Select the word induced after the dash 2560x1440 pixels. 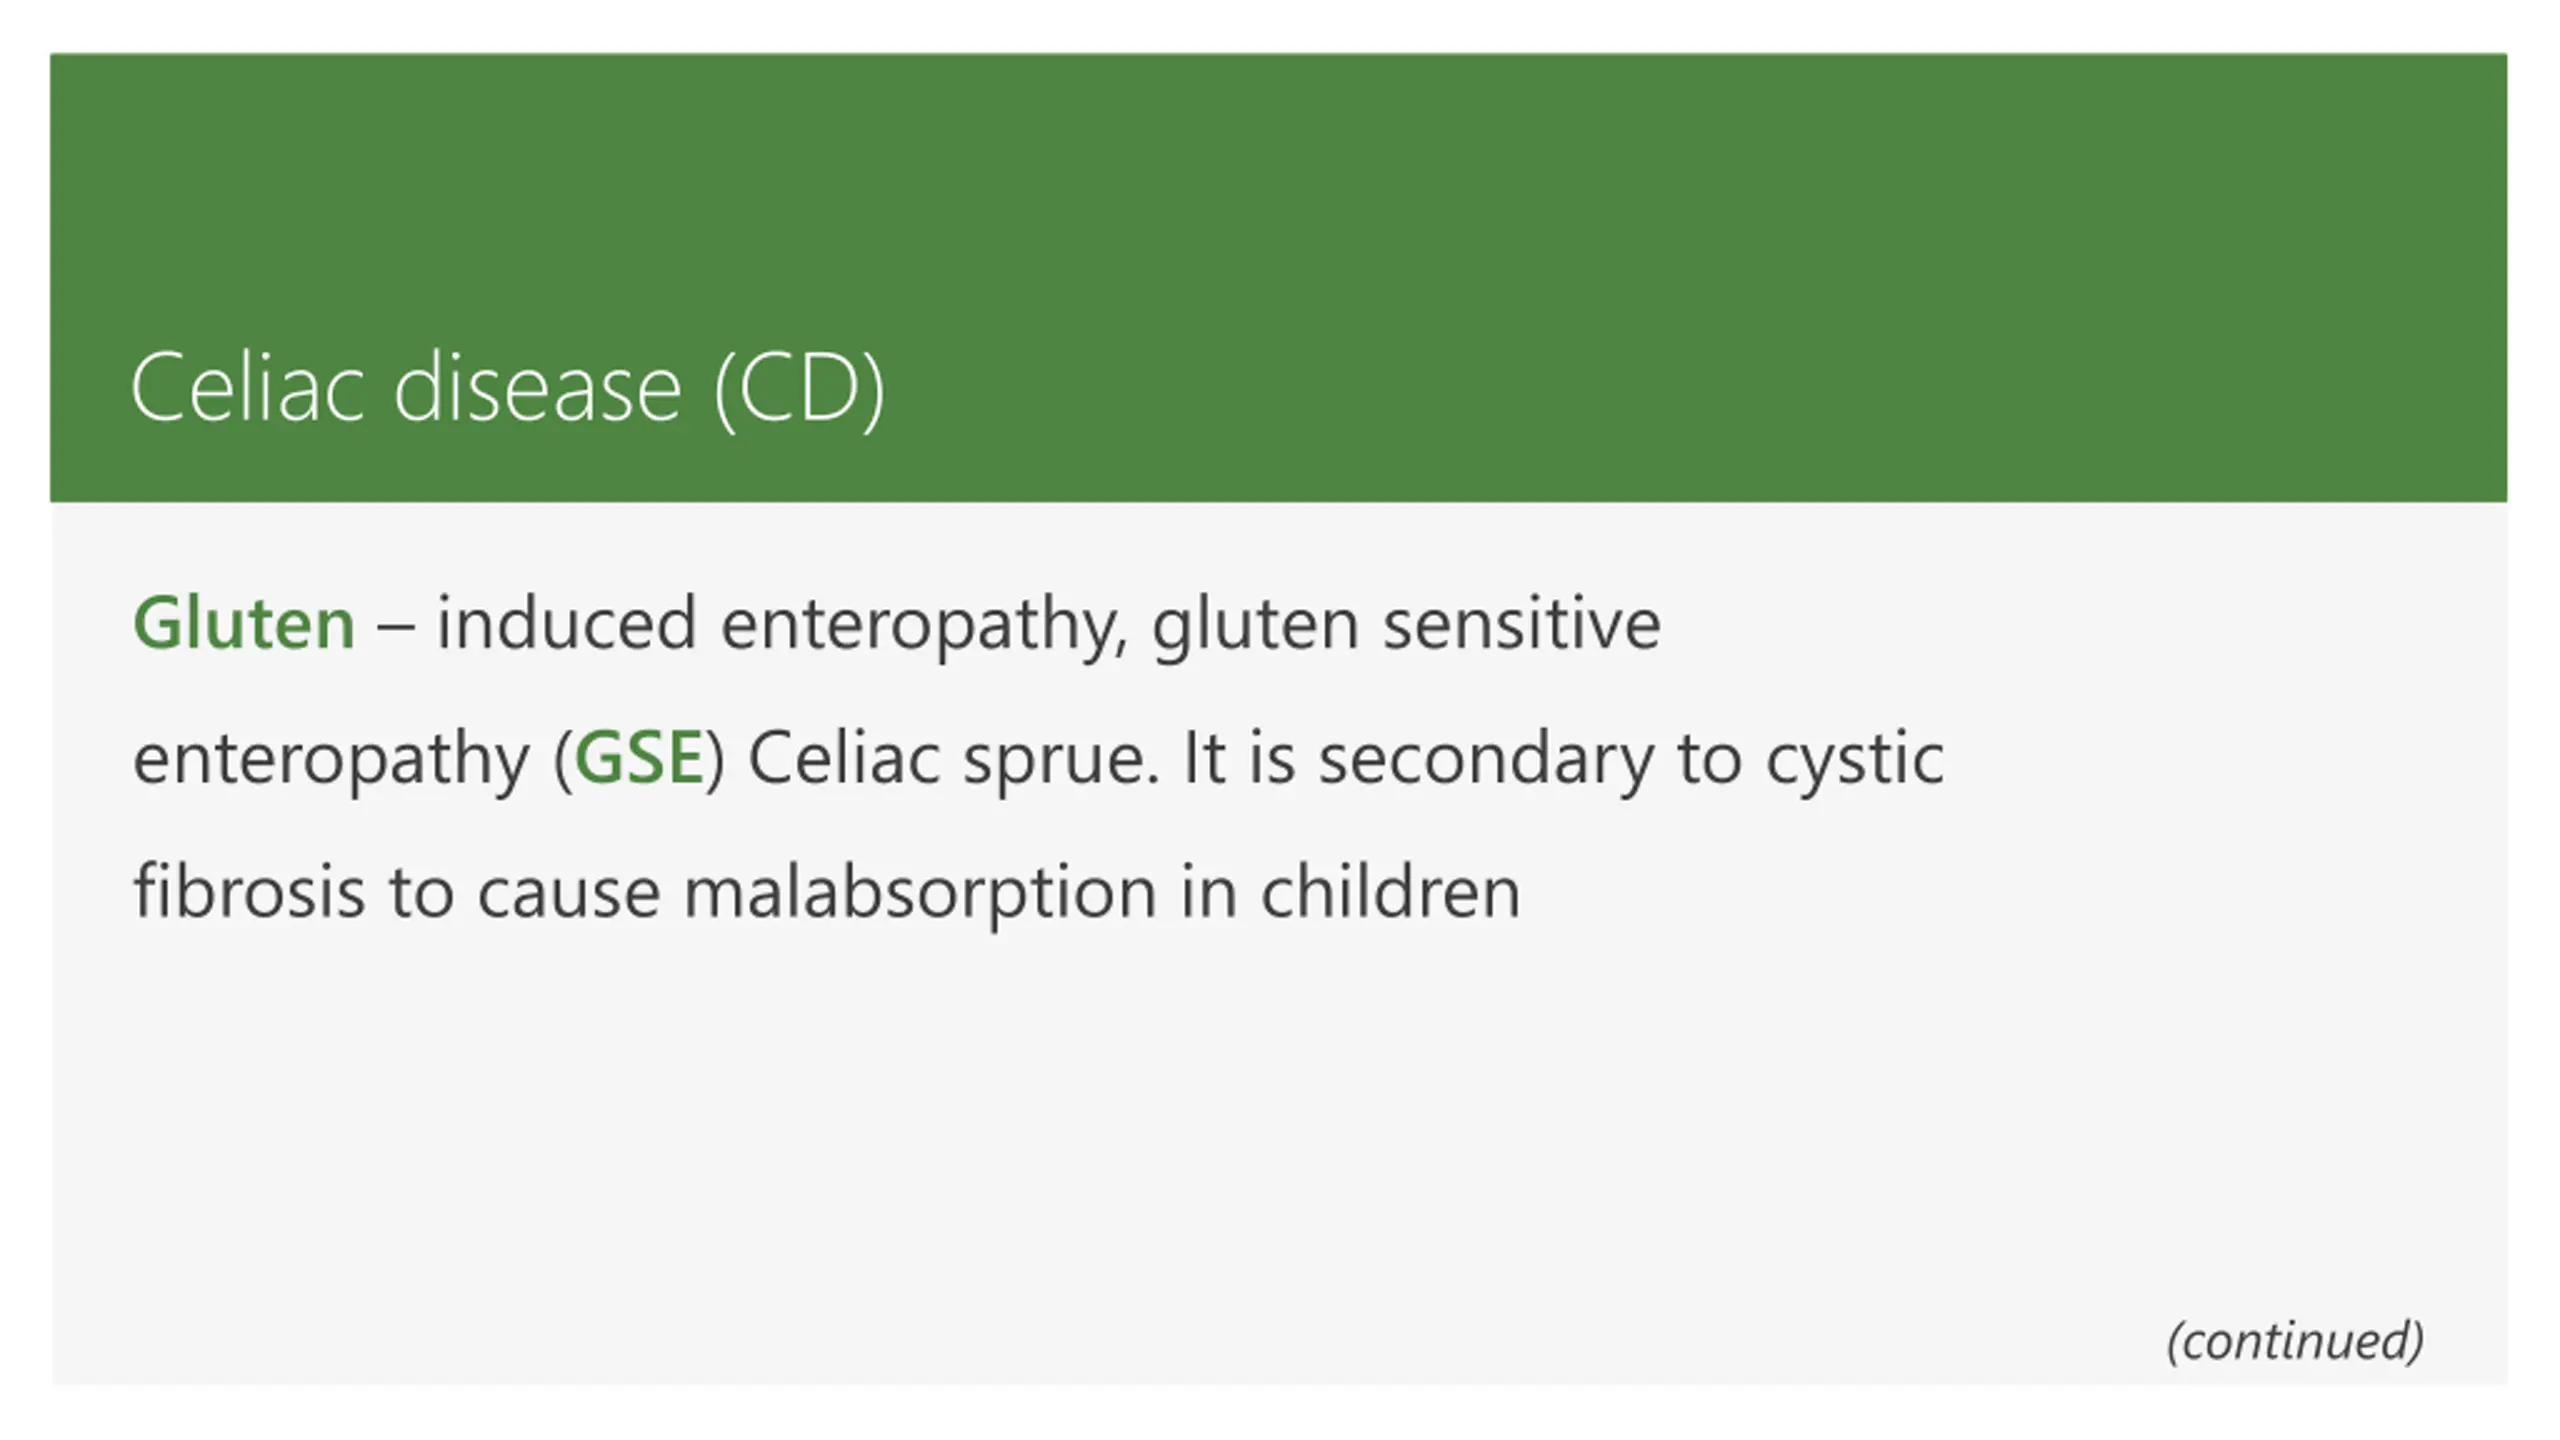tap(567, 623)
